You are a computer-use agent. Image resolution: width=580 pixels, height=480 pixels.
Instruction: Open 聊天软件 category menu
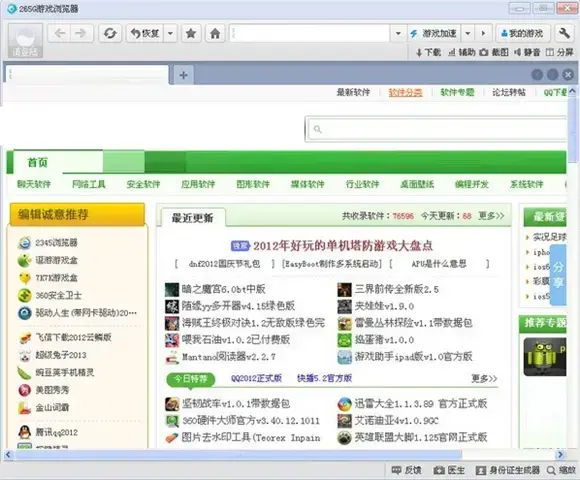coord(34,184)
